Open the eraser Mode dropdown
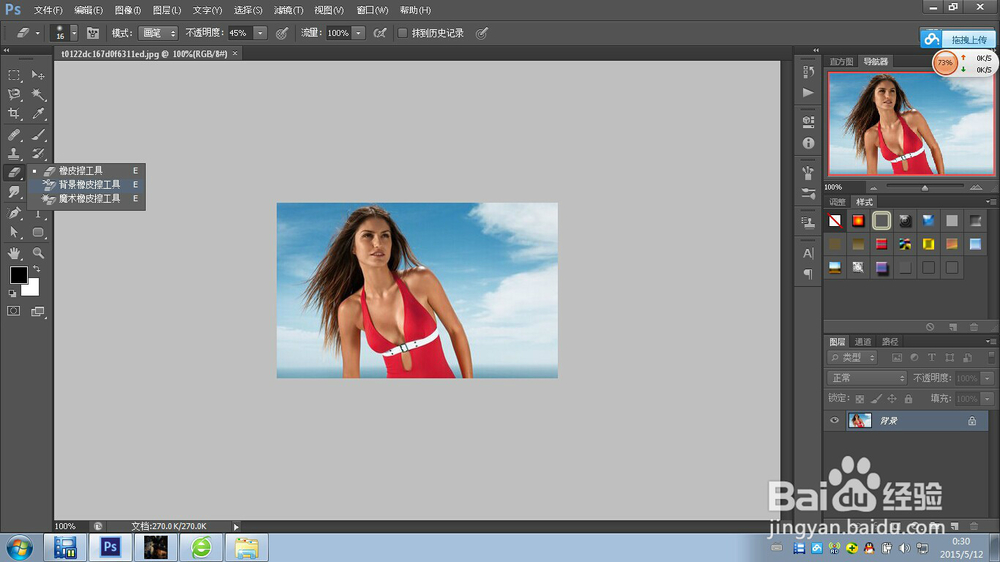Screen dimensions: 1000x562 pos(157,33)
